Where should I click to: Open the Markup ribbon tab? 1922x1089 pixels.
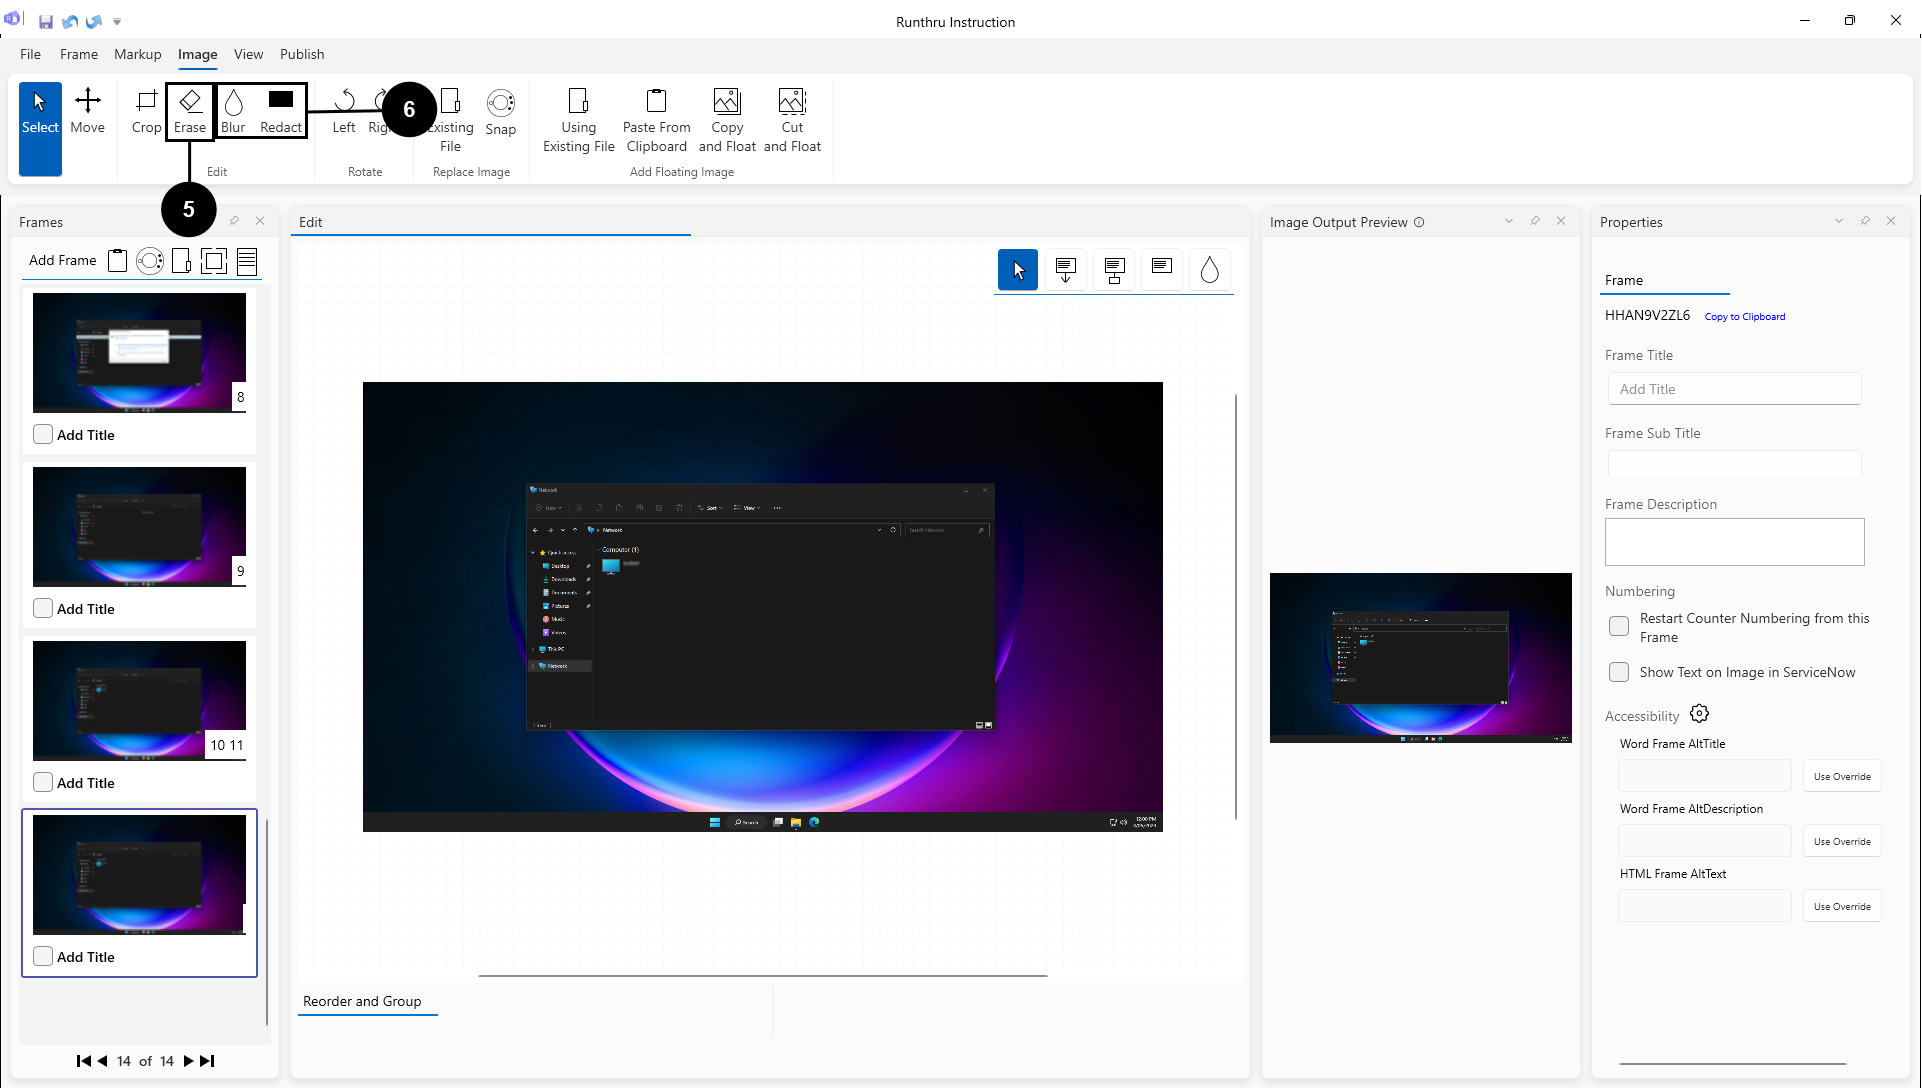click(137, 54)
